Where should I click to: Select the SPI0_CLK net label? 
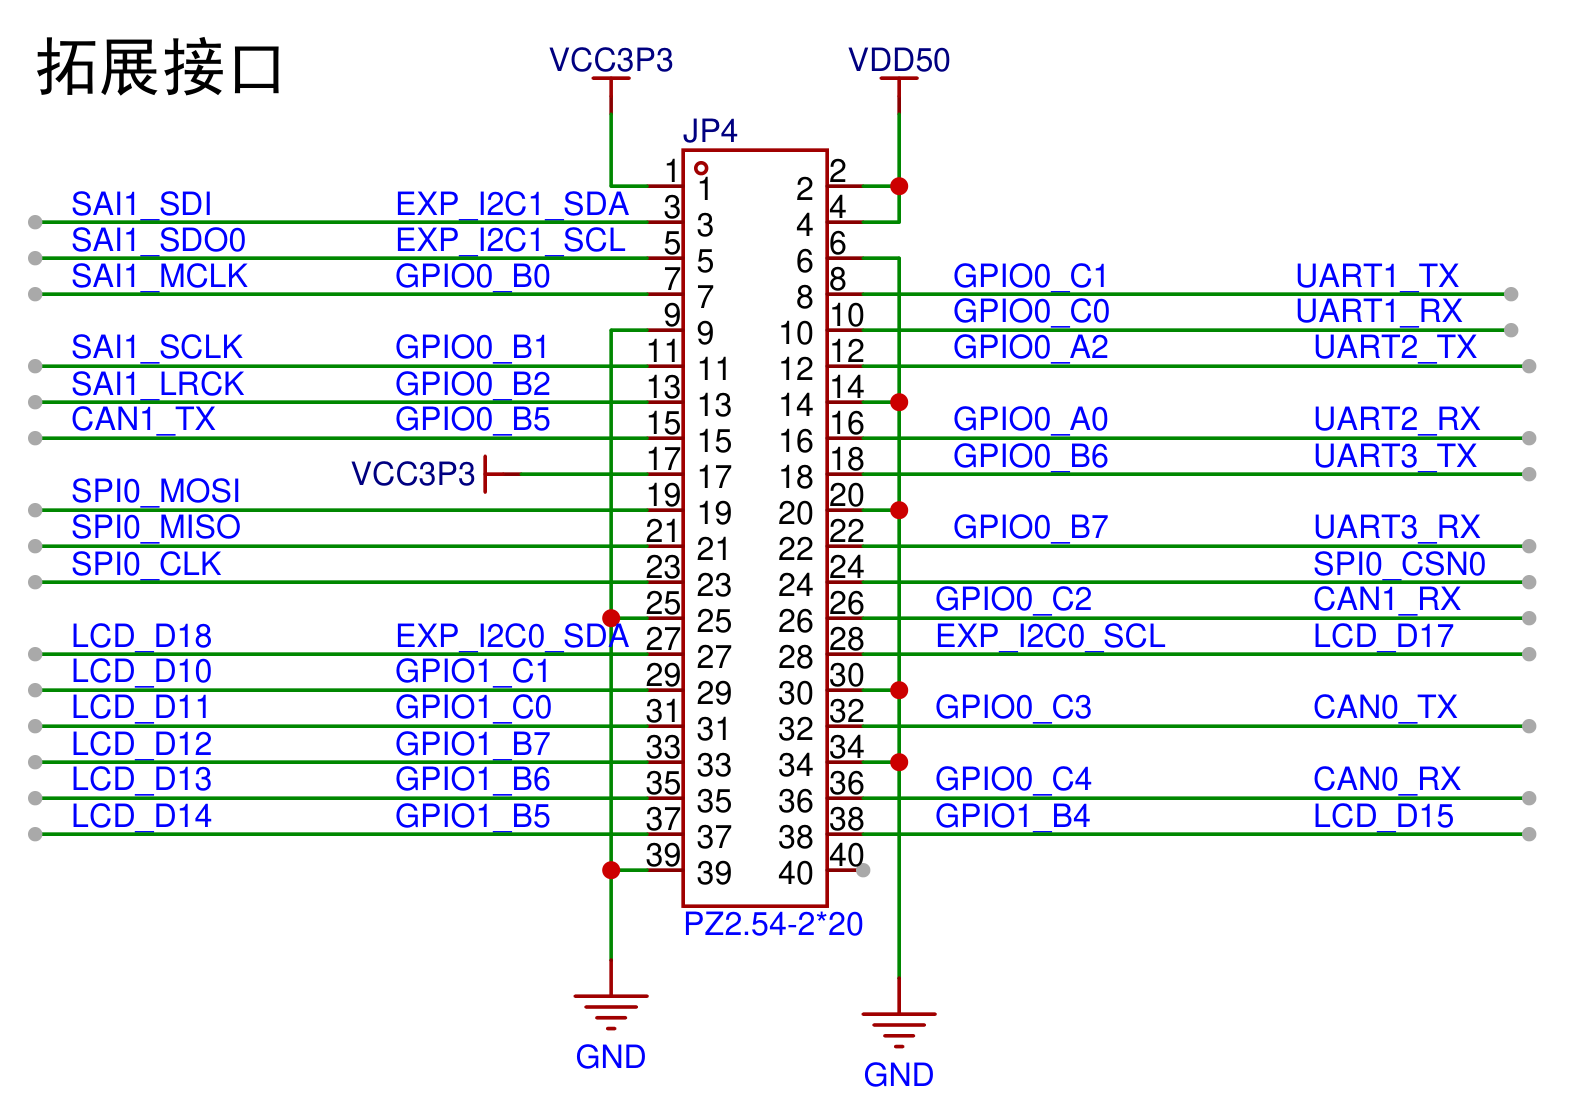tap(146, 564)
